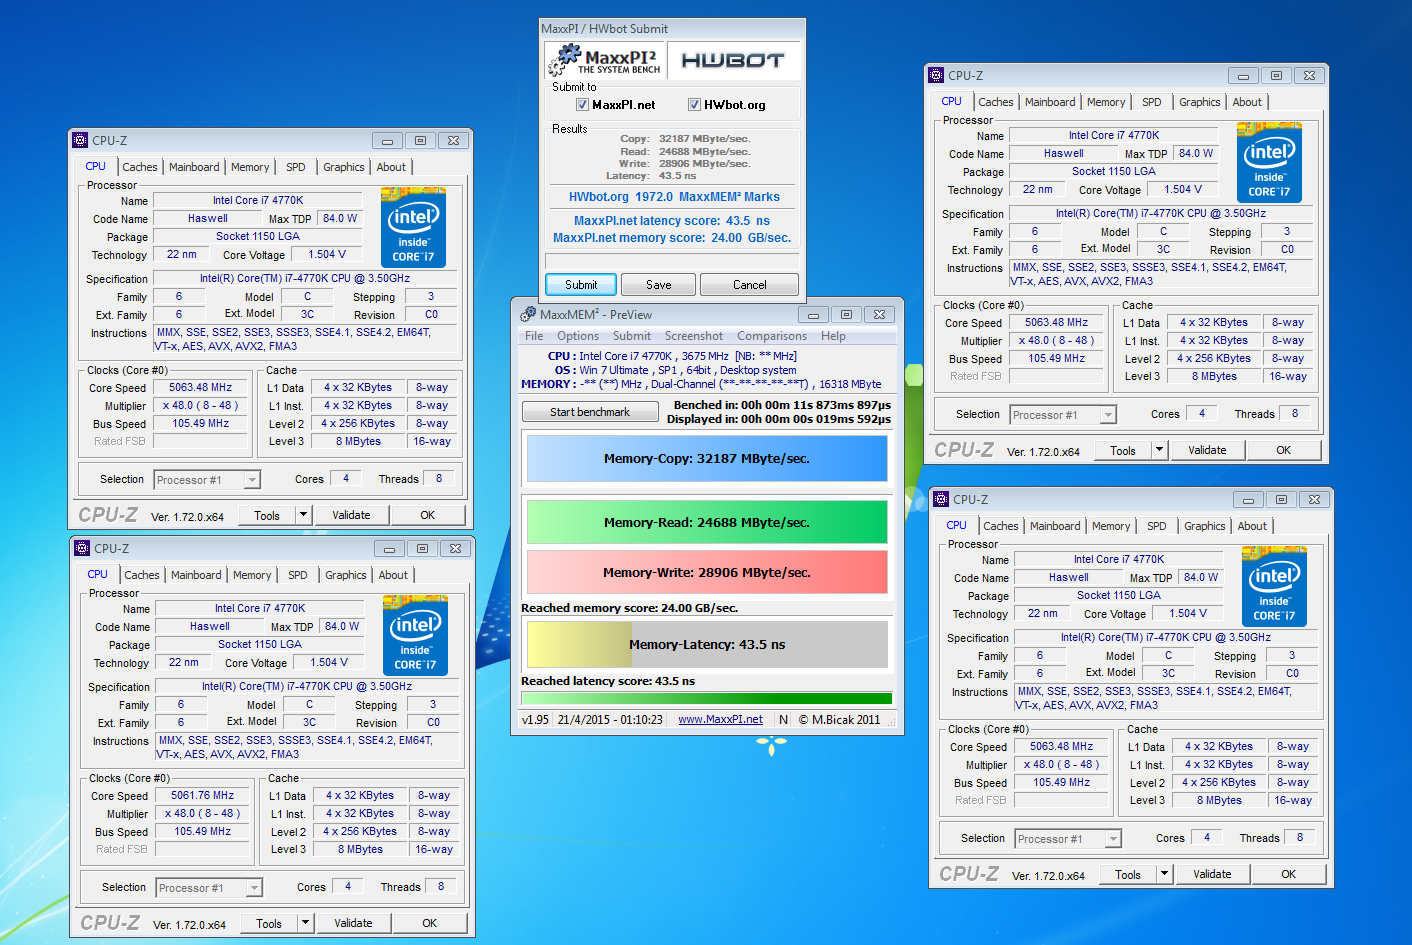This screenshot has height=945, width=1412.
Task: Click the Start benchmark button
Action: click(x=590, y=412)
